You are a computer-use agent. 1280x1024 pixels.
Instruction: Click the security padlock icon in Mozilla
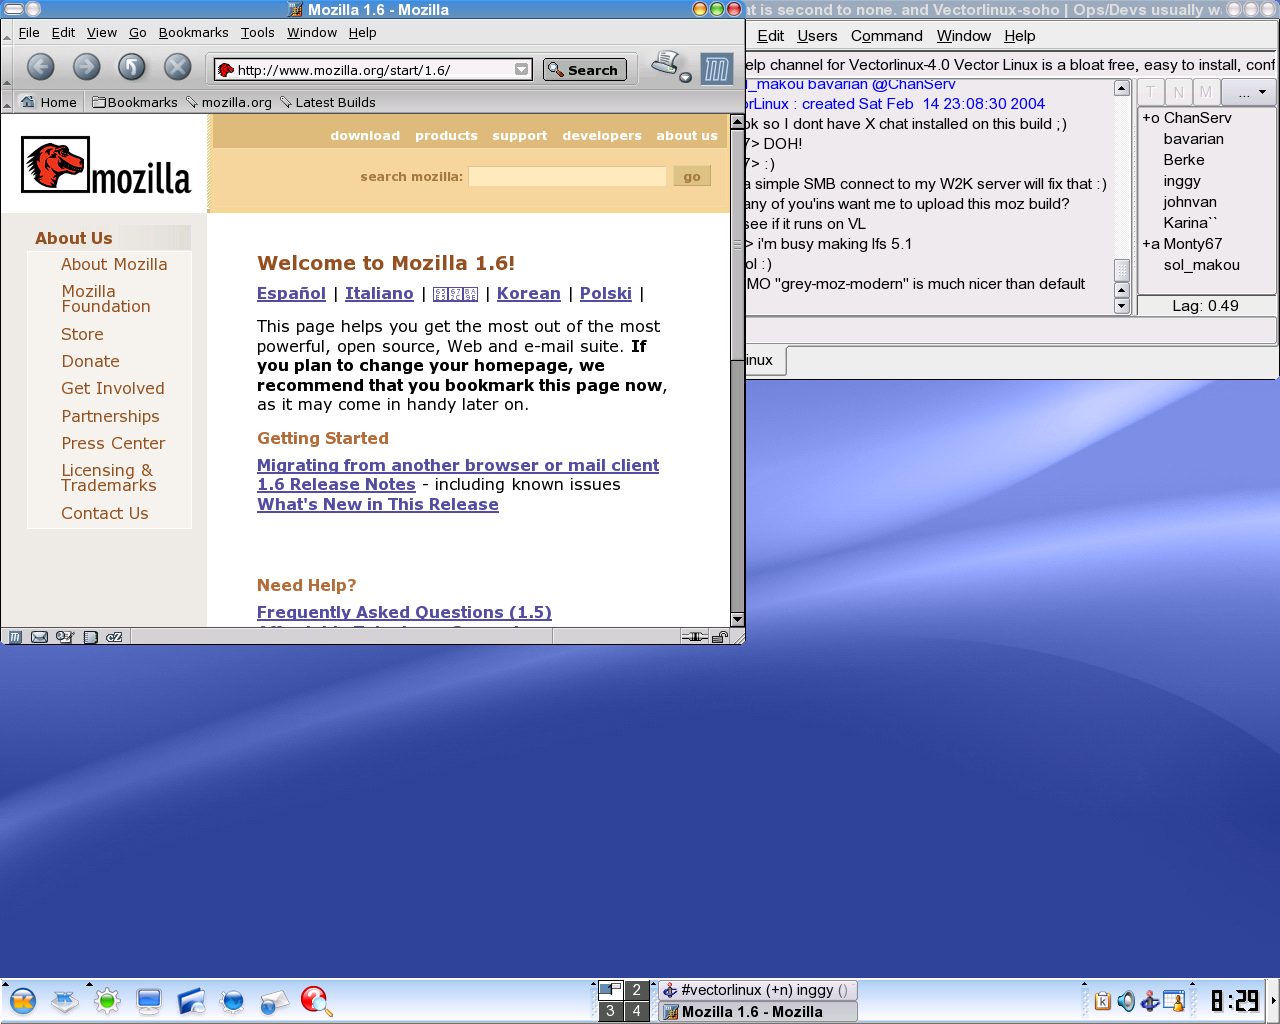[719, 637]
